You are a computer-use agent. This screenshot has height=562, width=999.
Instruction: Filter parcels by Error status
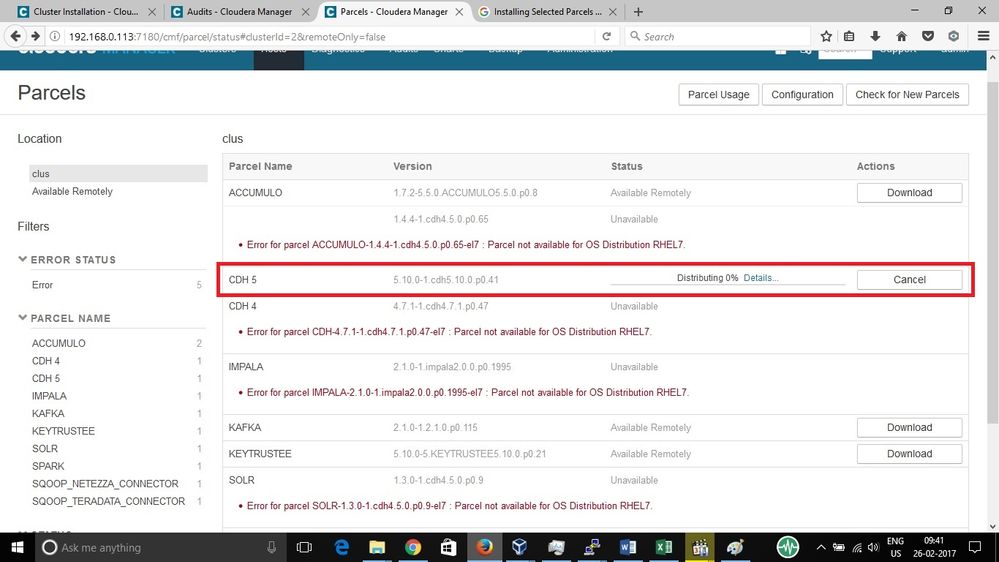pos(42,285)
